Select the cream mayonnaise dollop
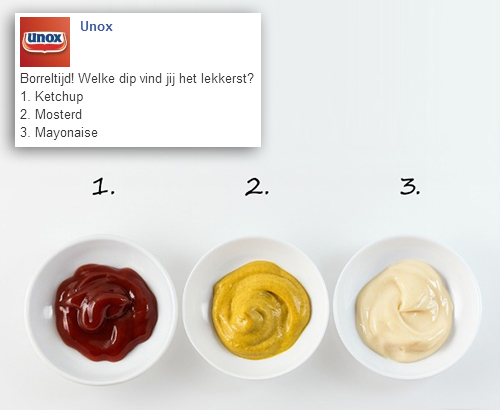Image resolution: width=500 pixels, height=410 pixels. pos(404,311)
